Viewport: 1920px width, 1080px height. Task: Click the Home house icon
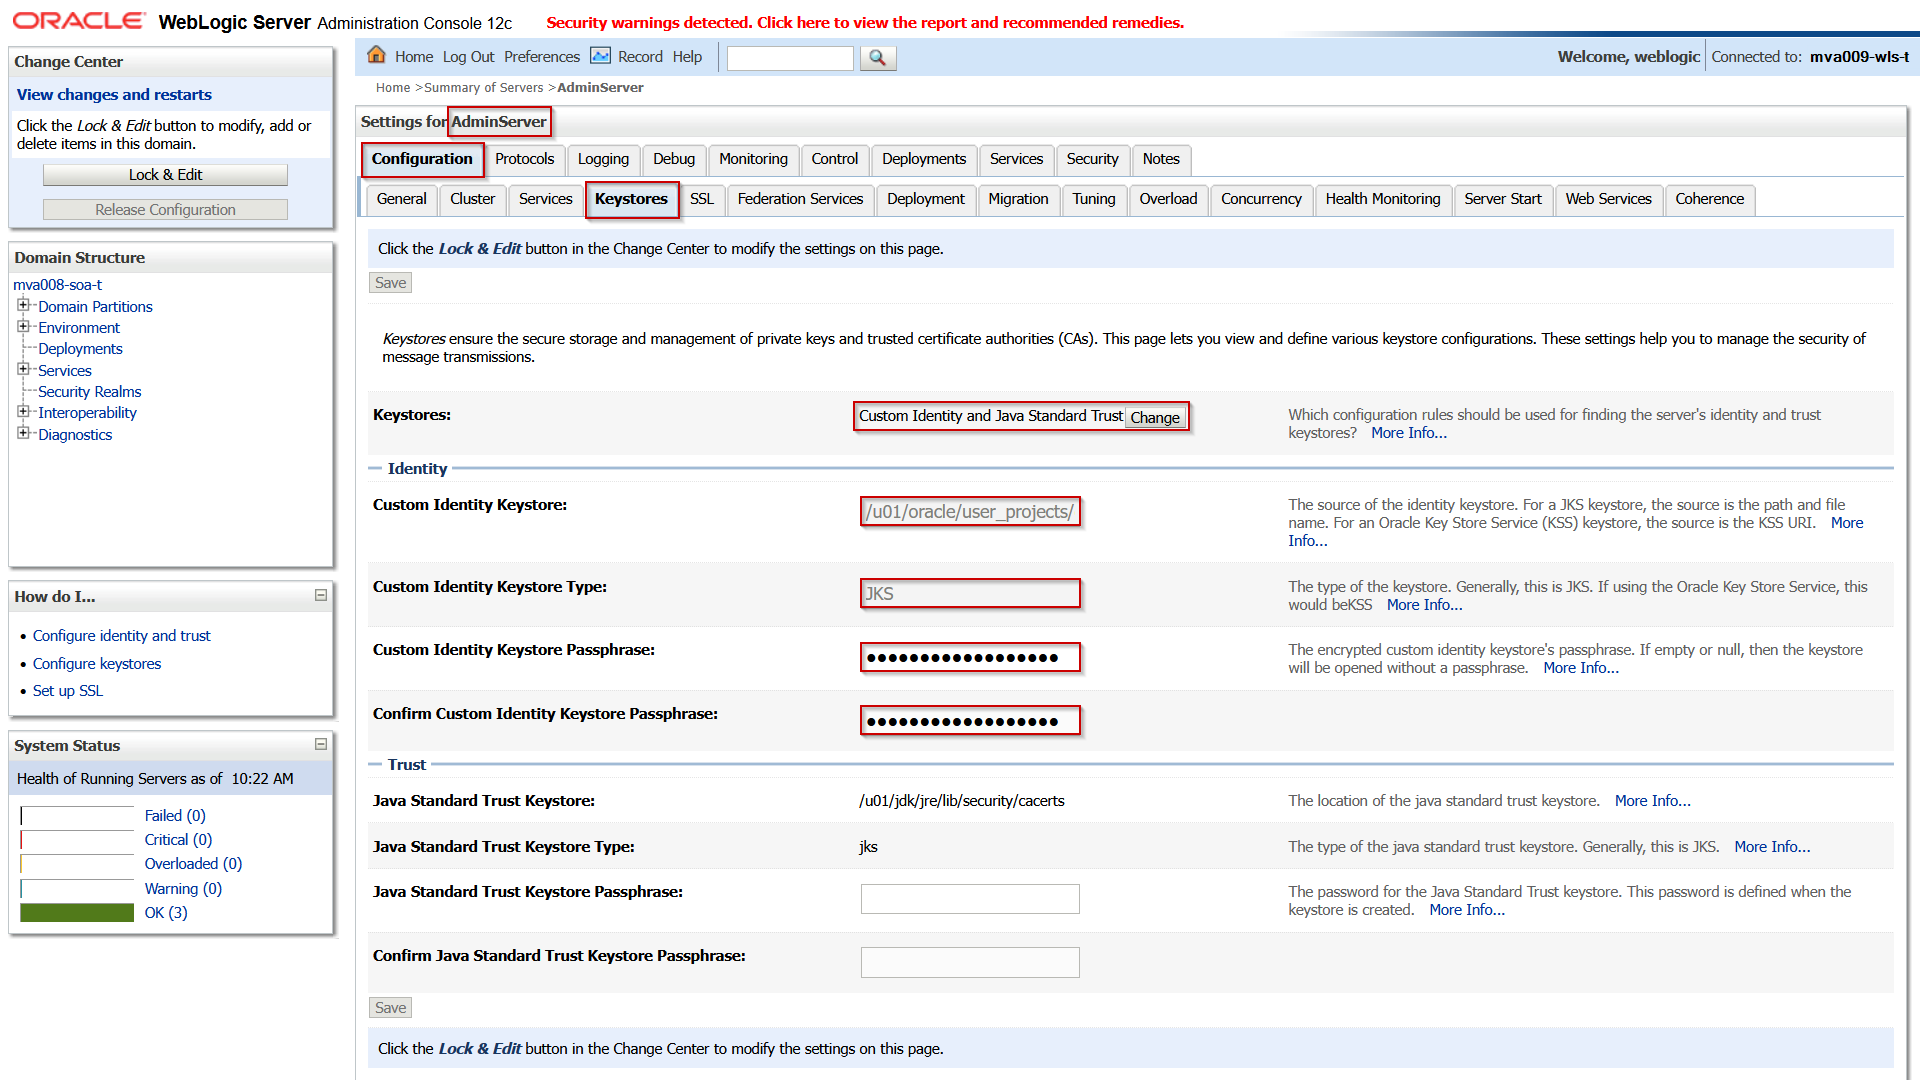tap(376, 55)
